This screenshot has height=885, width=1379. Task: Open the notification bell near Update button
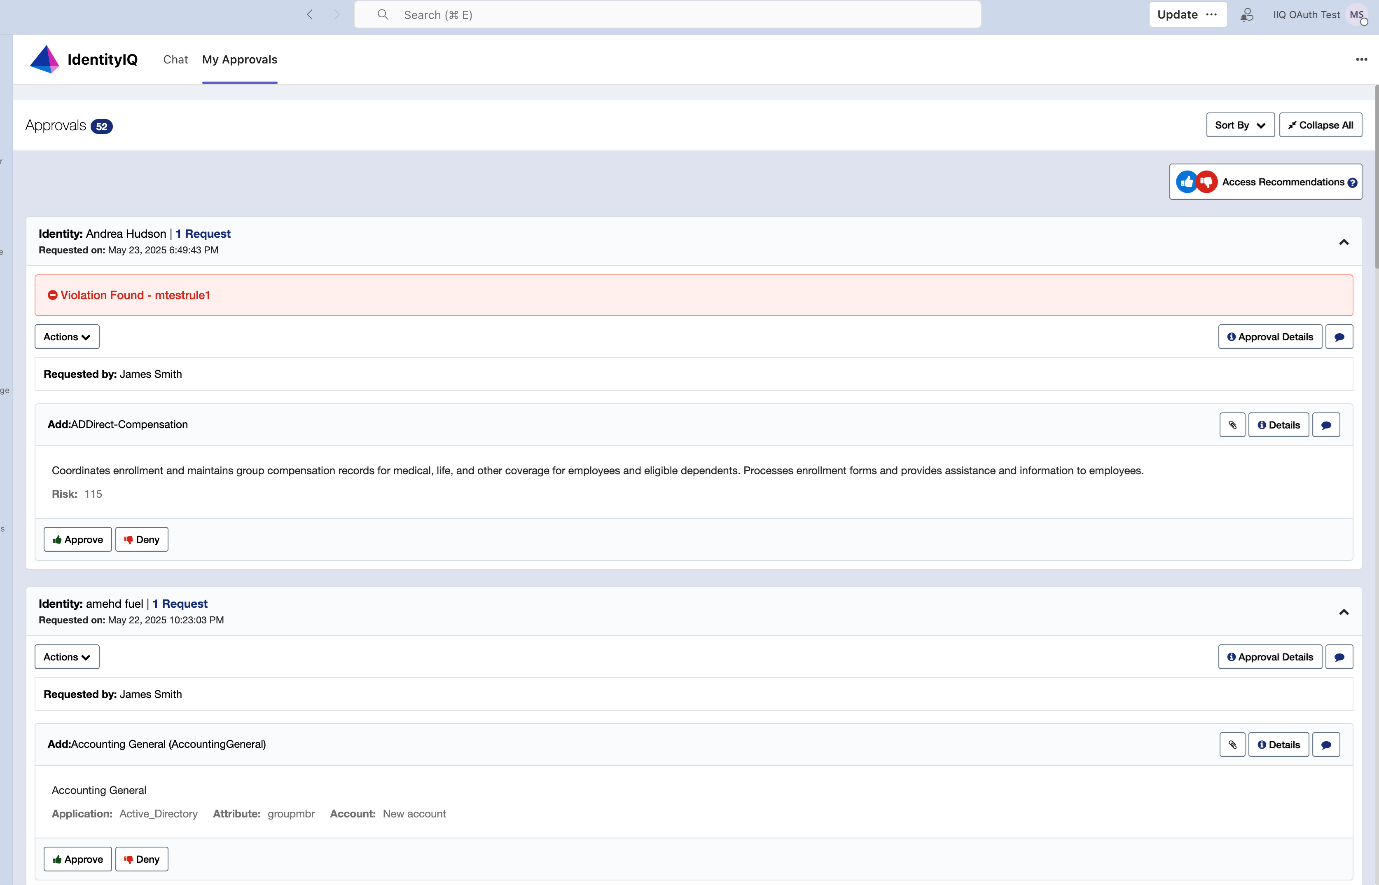[x=1246, y=14]
